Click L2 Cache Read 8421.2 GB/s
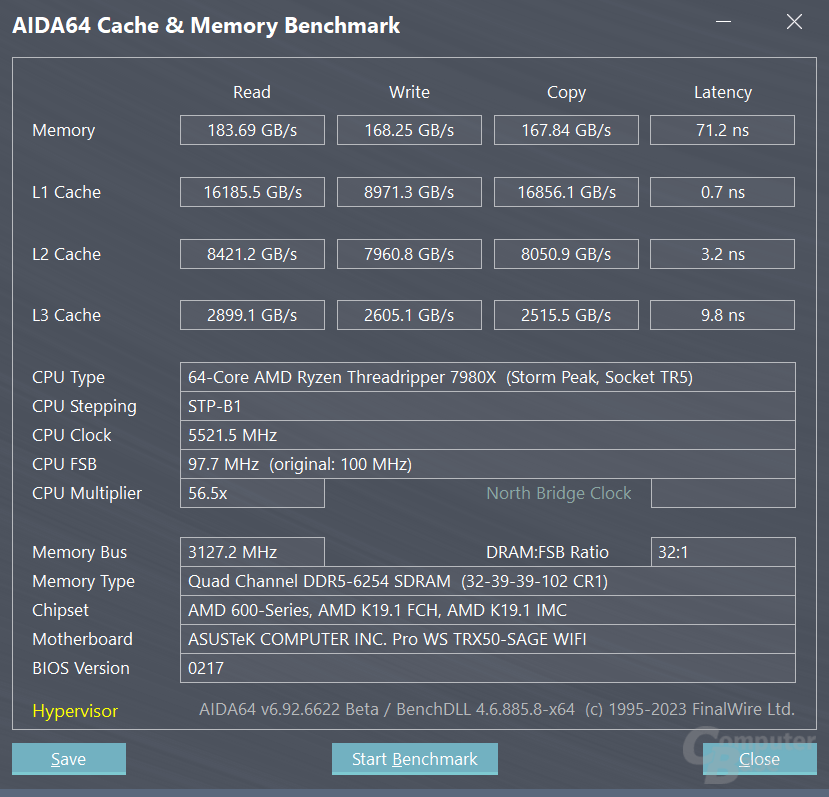Image resolution: width=829 pixels, height=797 pixels. tap(252, 254)
